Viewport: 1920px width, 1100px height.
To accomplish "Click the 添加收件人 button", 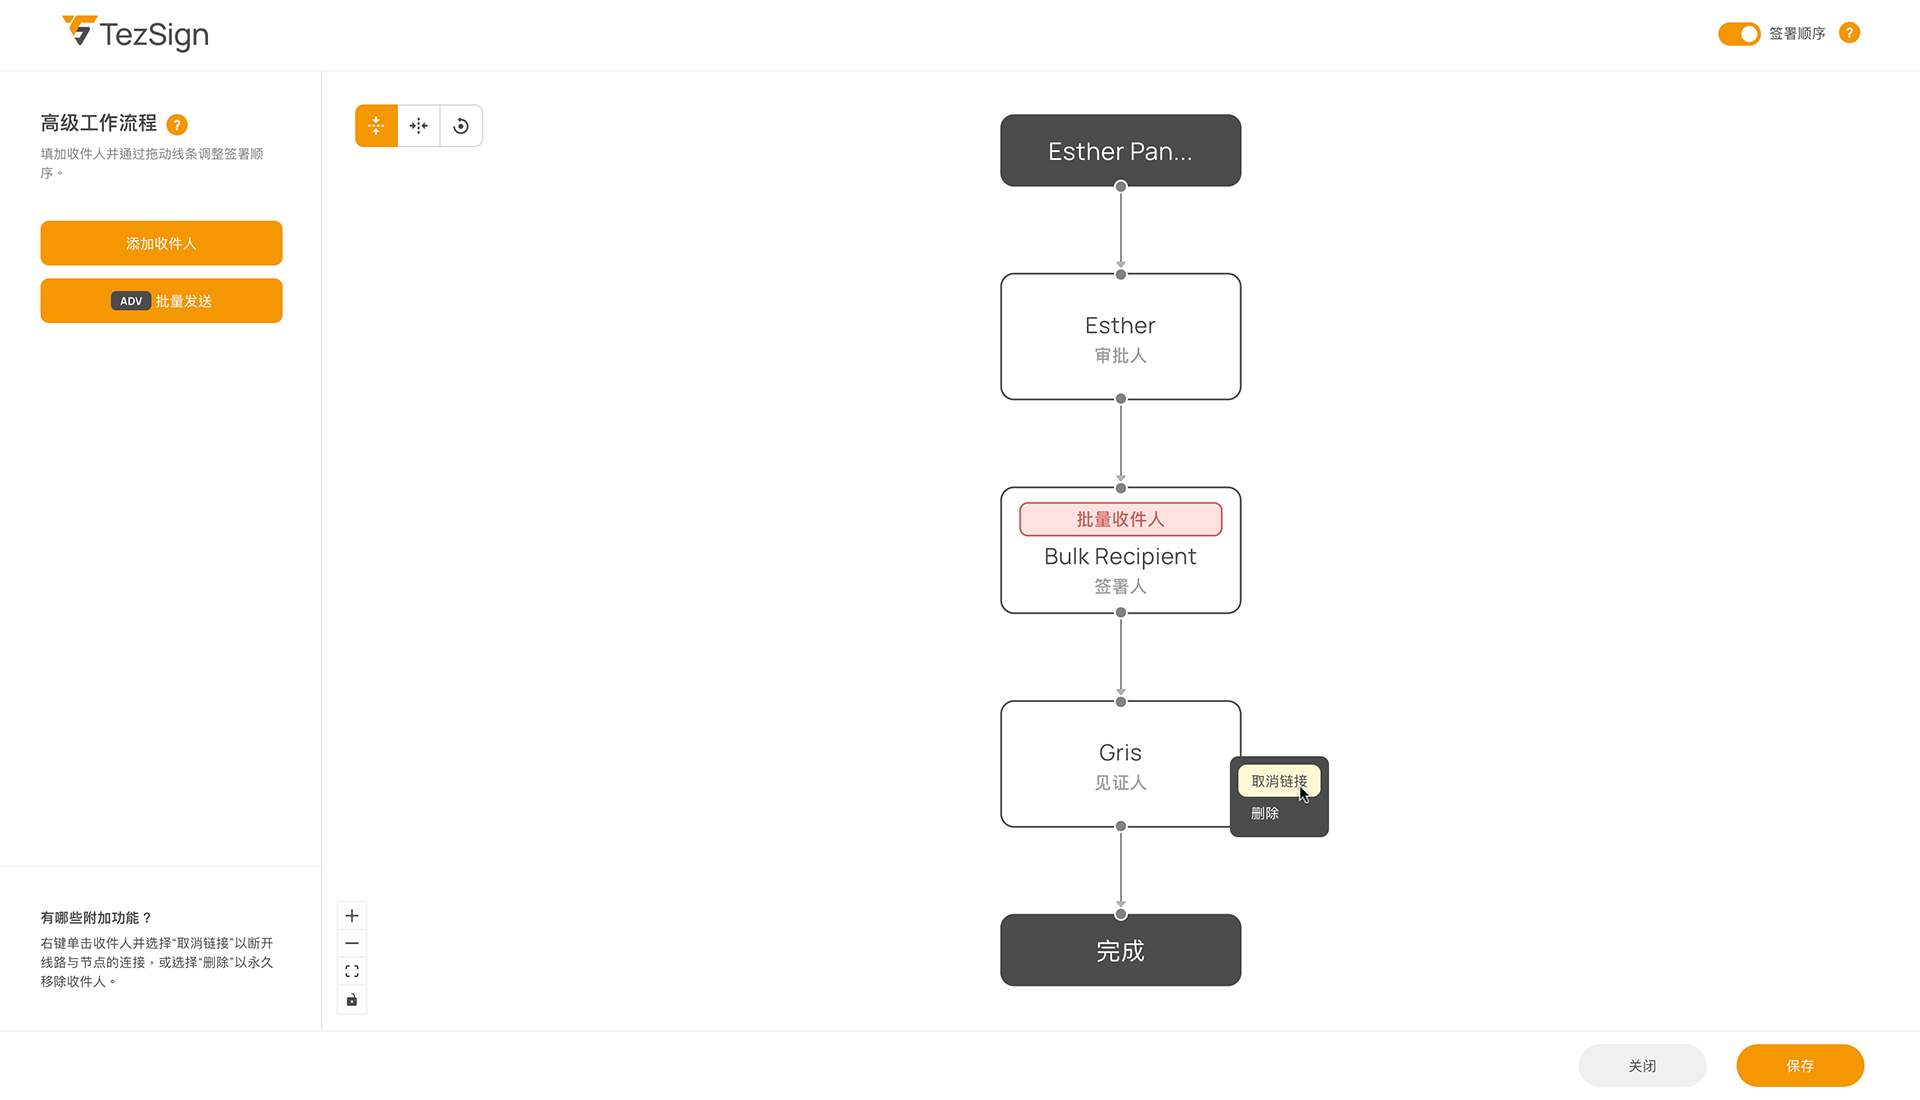I will tap(161, 243).
